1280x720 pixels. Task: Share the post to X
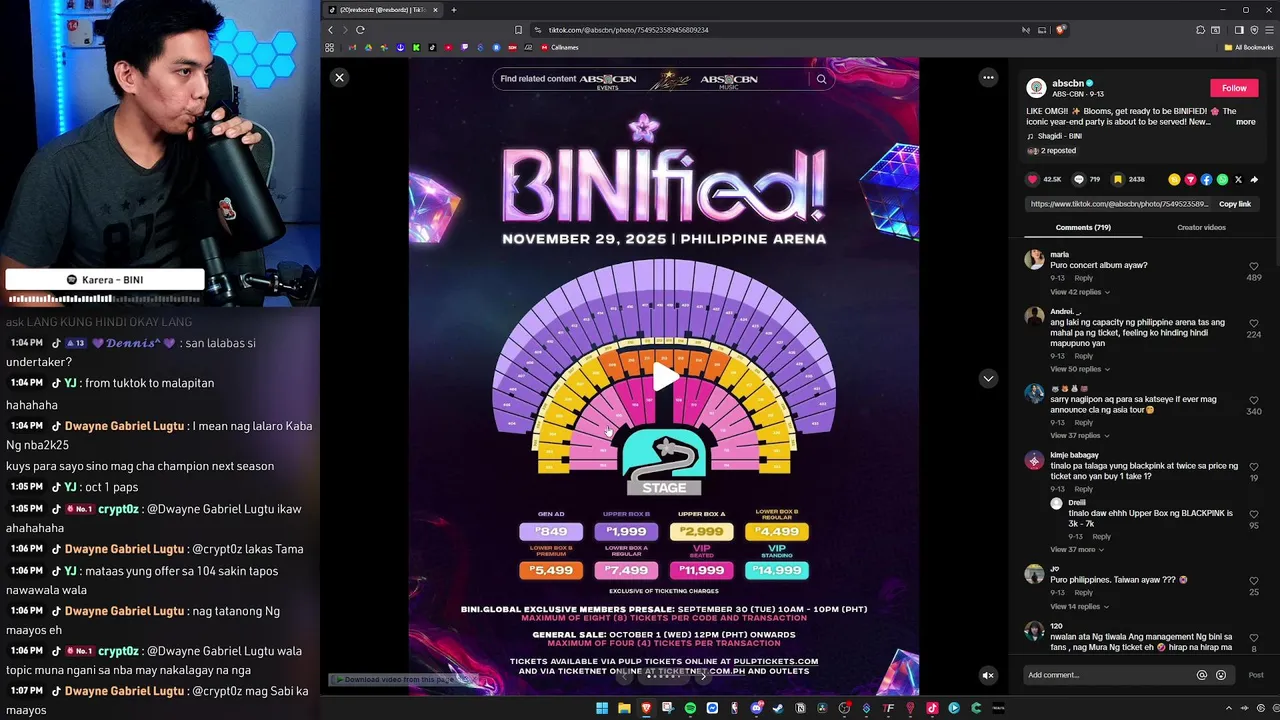click(x=1238, y=180)
